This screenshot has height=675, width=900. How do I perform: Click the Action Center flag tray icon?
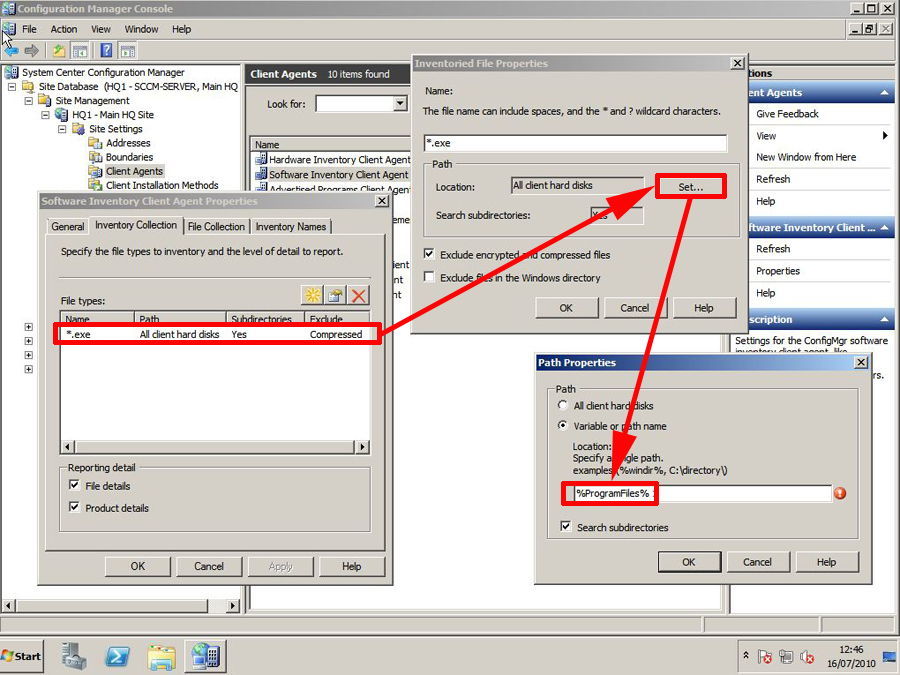(765, 657)
